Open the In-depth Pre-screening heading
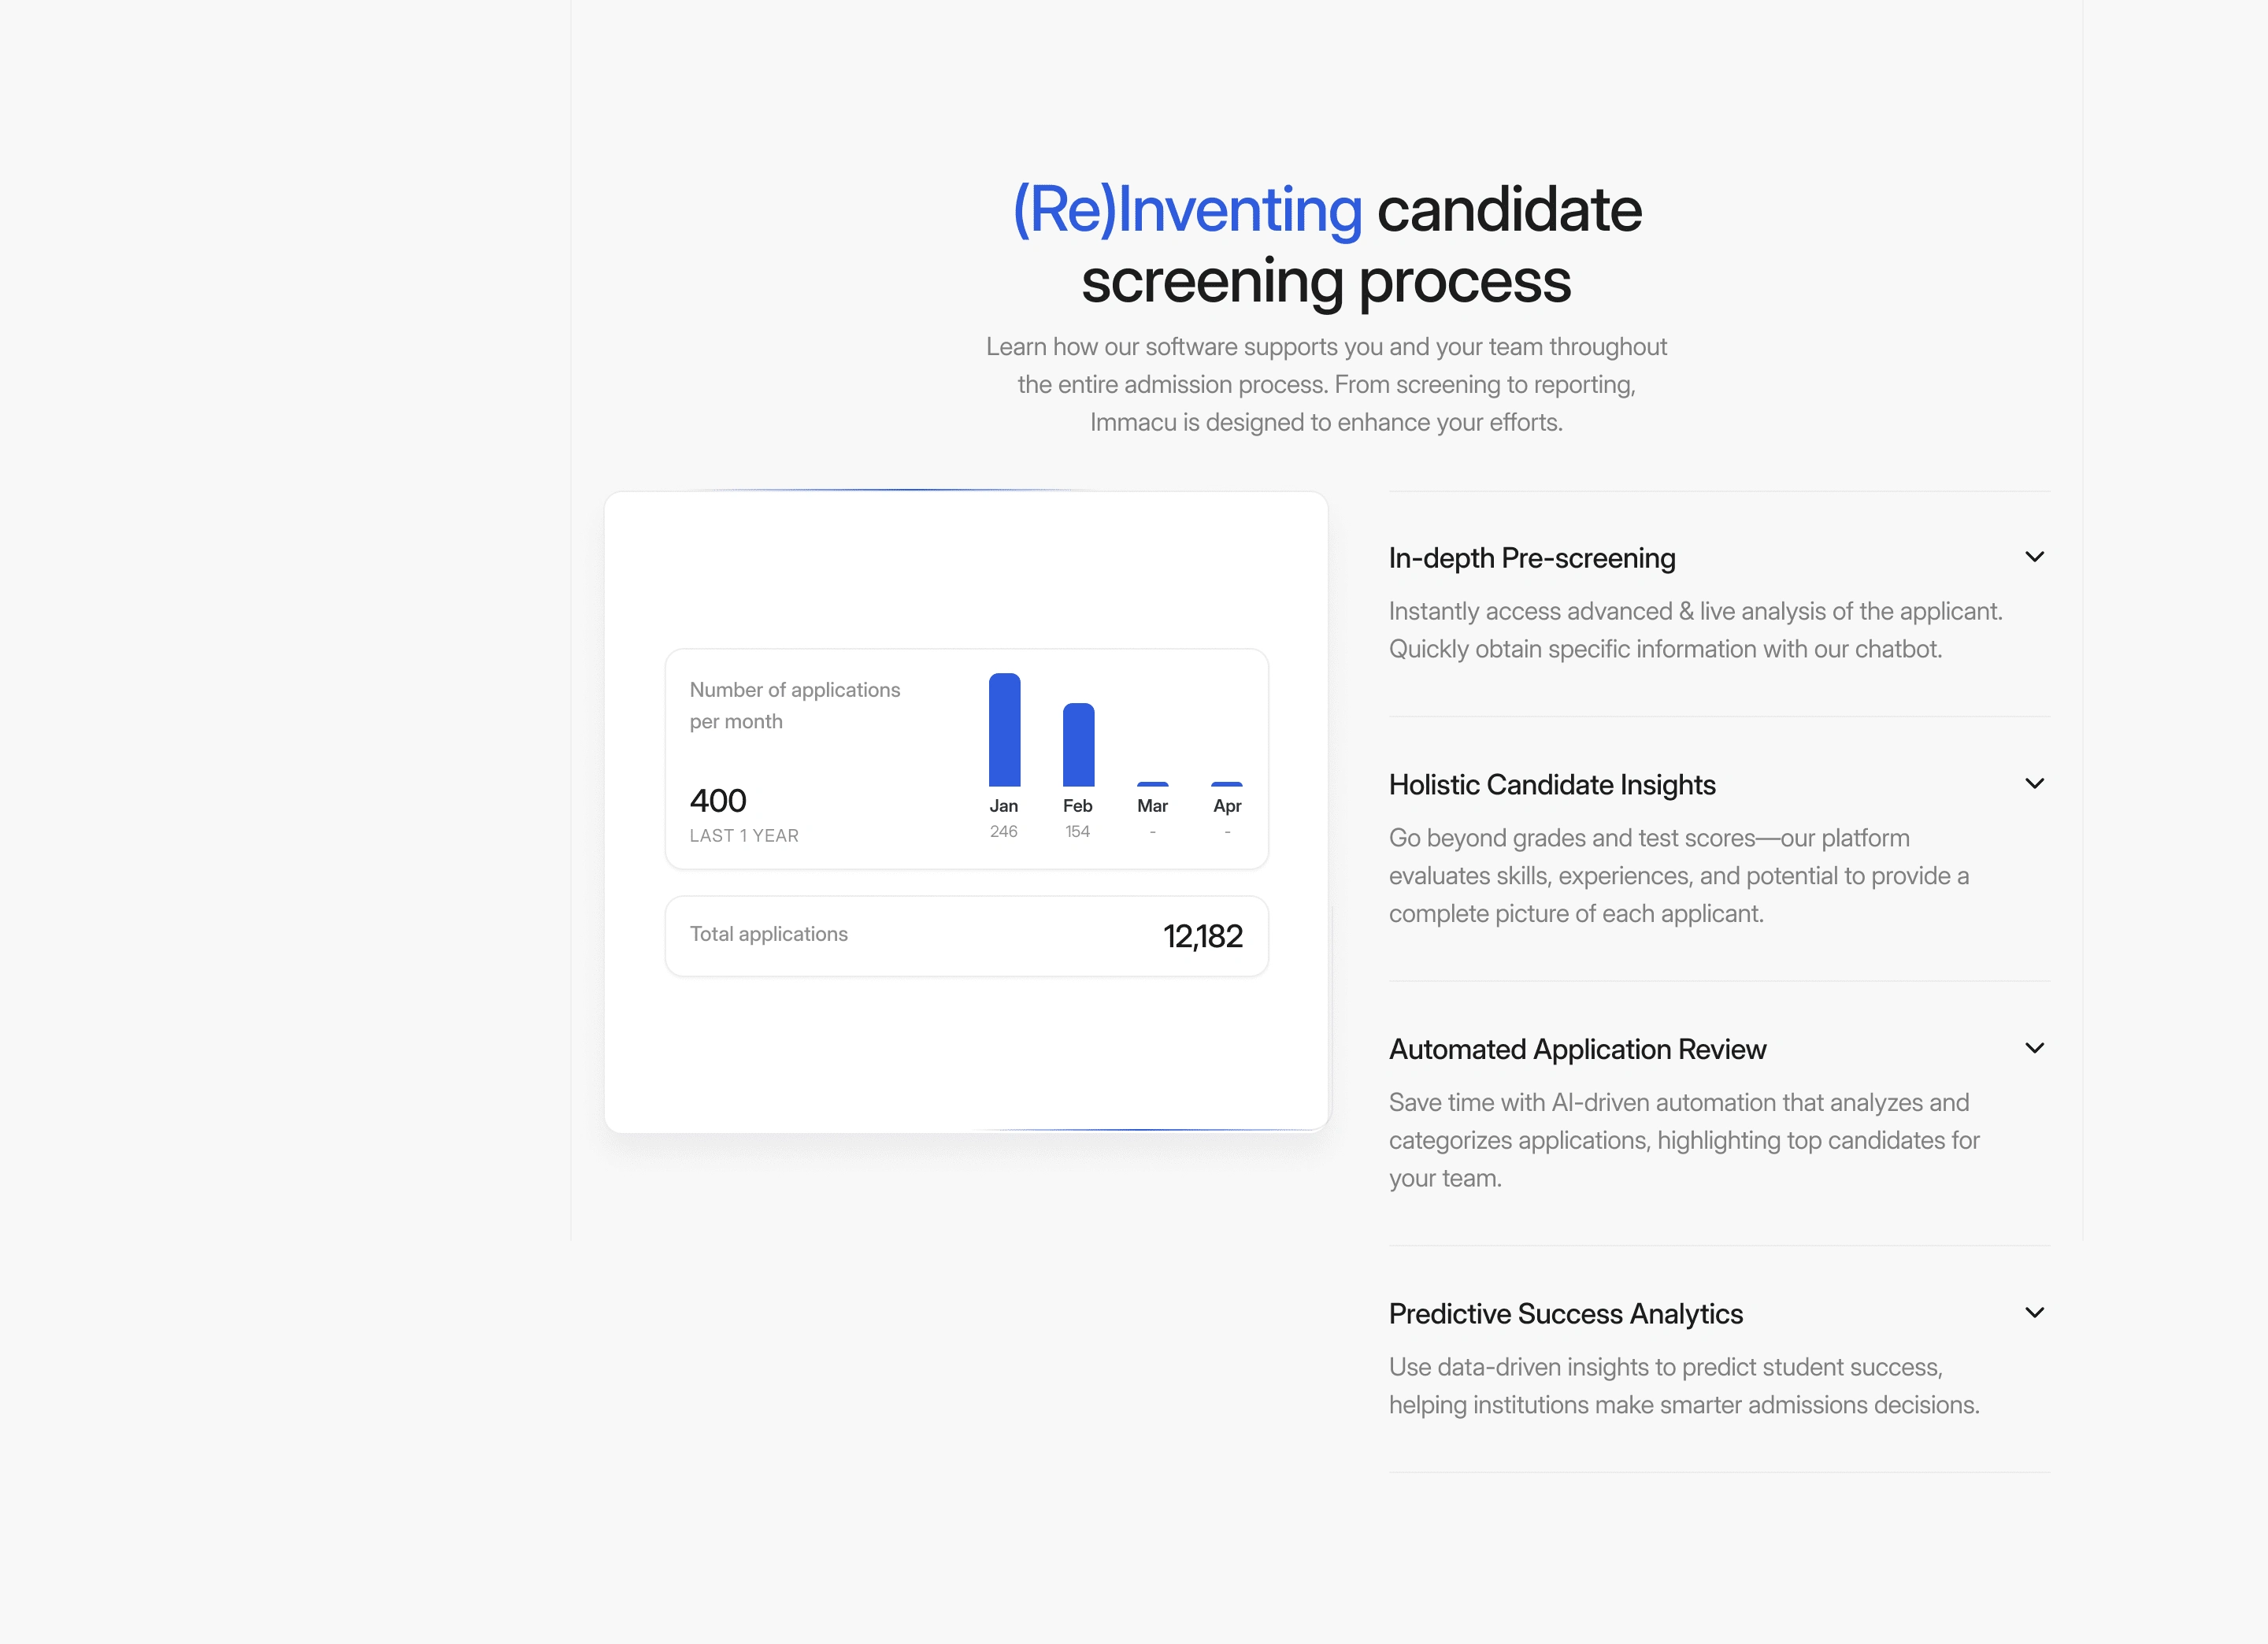This screenshot has width=2268, height=1644. (x=1531, y=558)
